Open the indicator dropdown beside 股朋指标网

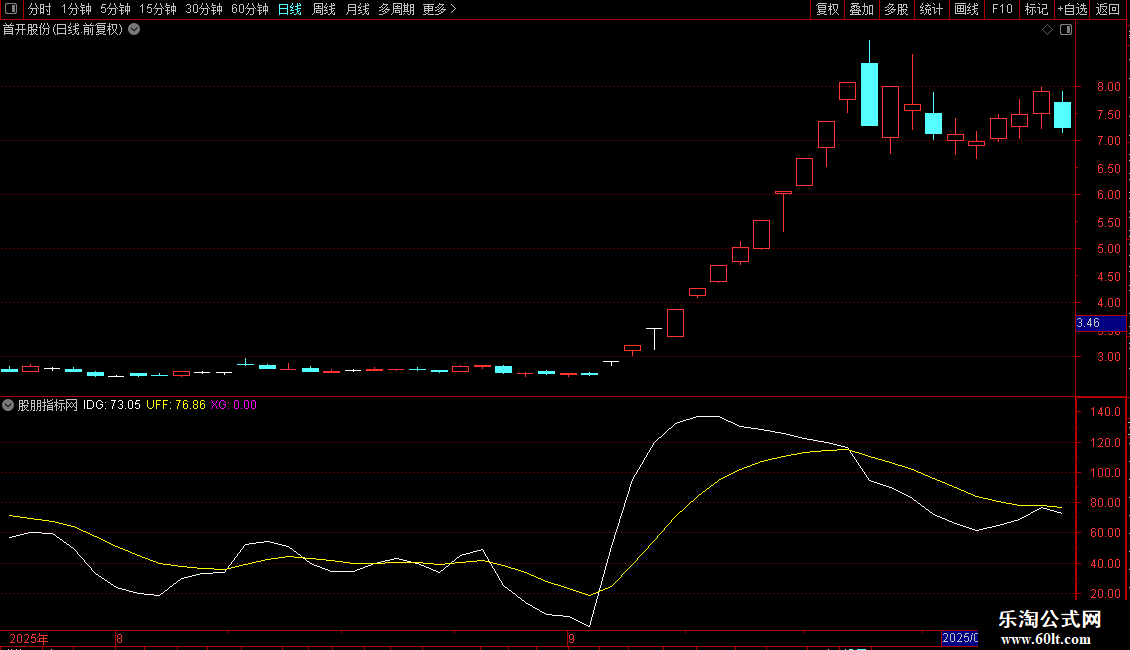coord(8,405)
